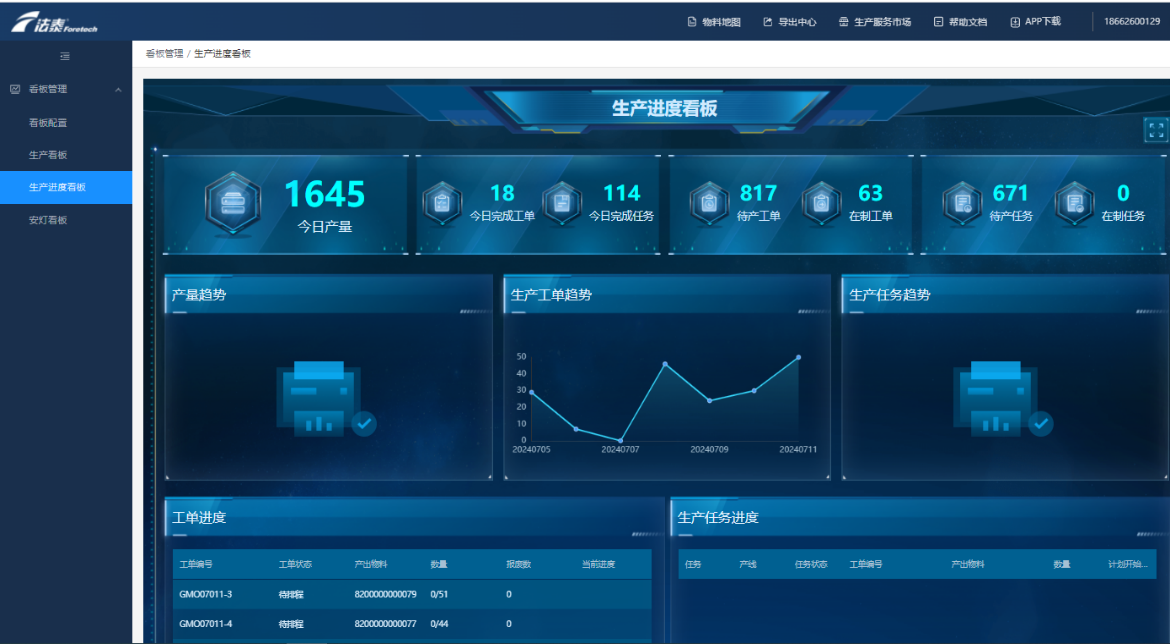Click the 待产任务 hexagon icon

click(962, 202)
